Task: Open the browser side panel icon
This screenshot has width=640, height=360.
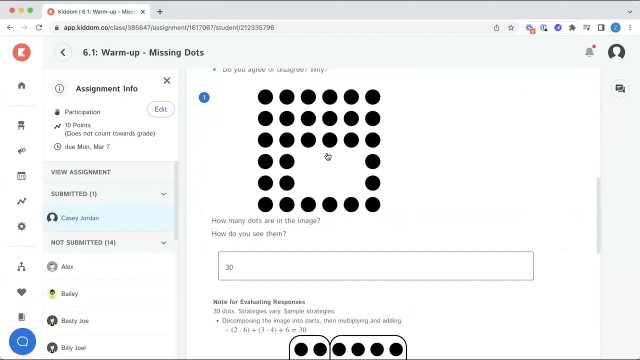Action: point(601,28)
